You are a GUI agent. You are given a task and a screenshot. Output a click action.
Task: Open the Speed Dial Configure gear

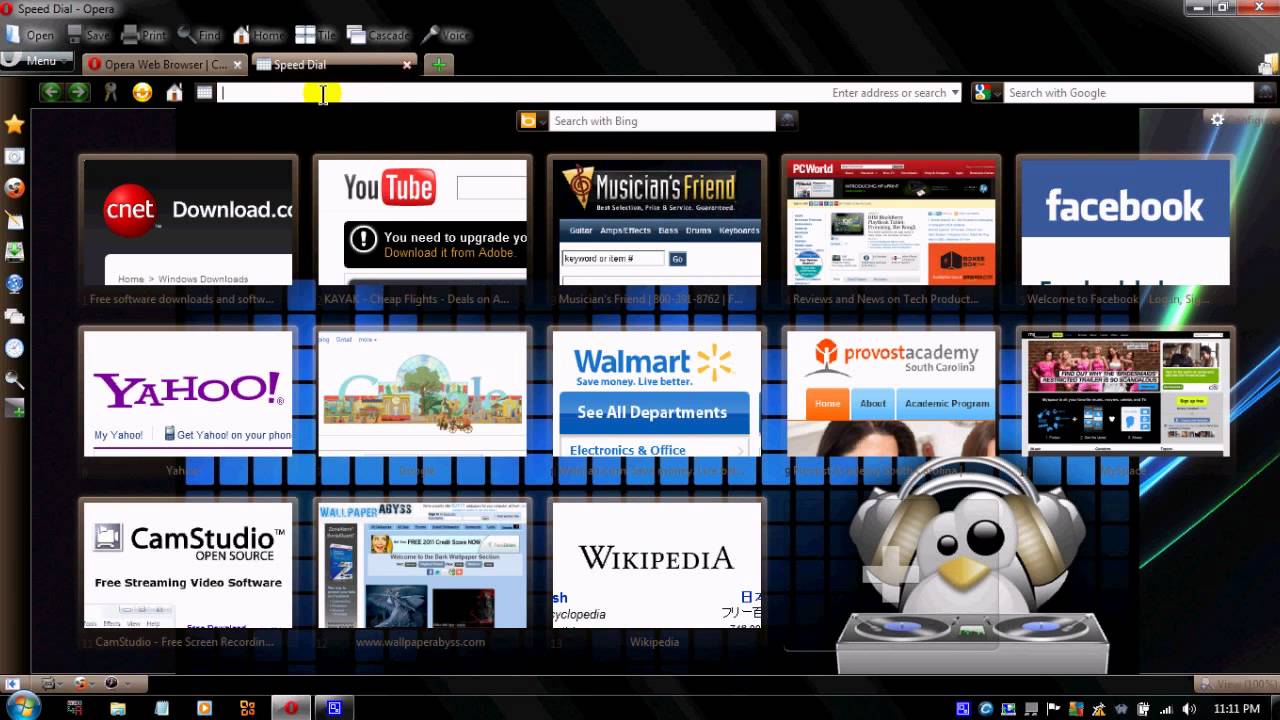point(1217,120)
